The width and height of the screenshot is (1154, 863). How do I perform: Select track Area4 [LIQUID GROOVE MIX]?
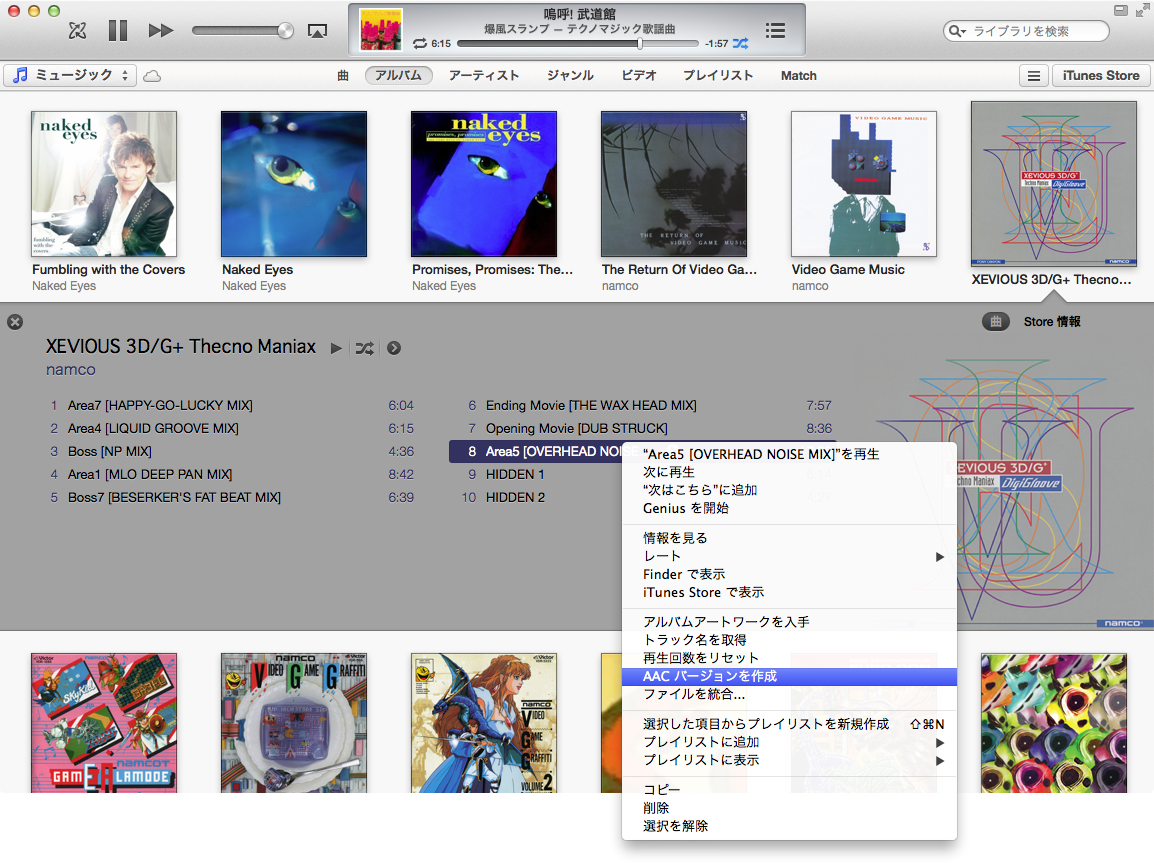pos(232,428)
